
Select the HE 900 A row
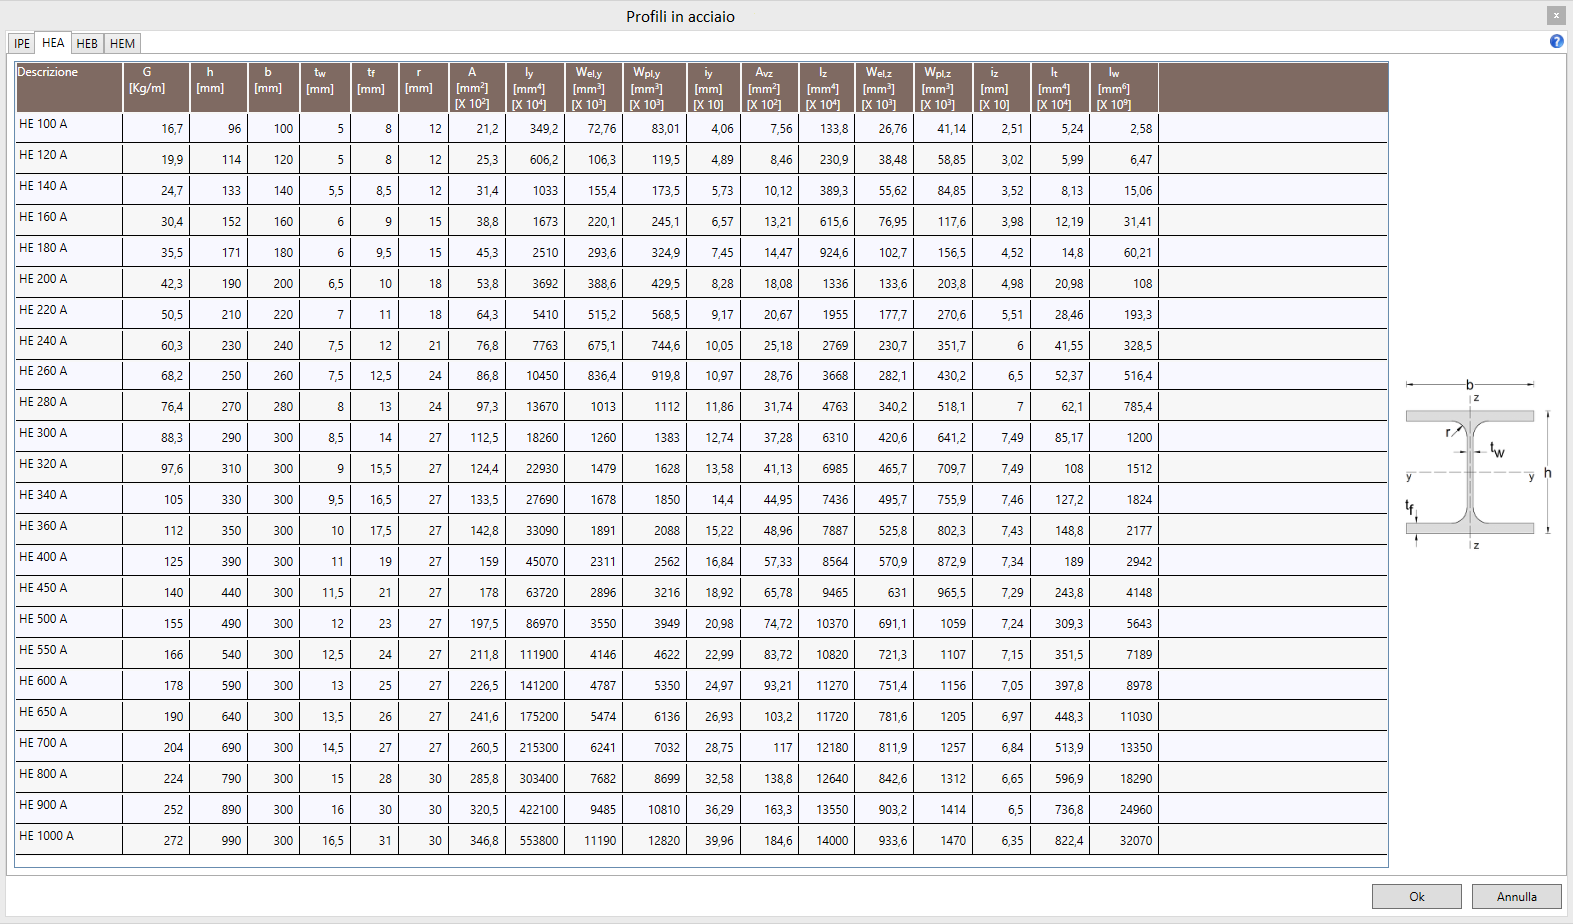[702, 809]
